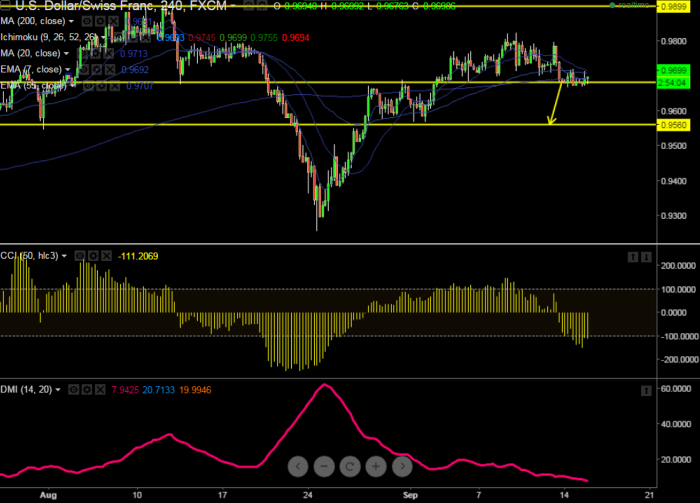
Task: Toggle visibility eye next to chart title
Action: (x=249, y=6)
